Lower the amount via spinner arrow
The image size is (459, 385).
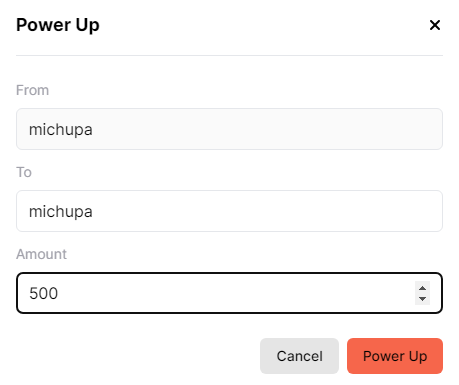[422, 299]
